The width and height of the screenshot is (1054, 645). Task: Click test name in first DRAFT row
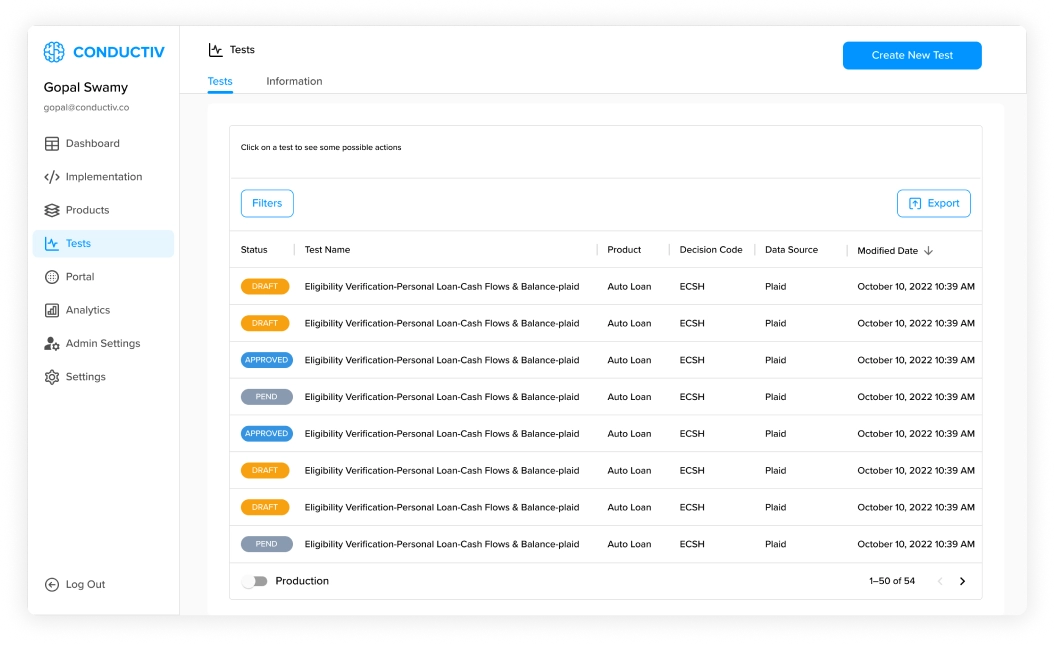pos(442,287)
